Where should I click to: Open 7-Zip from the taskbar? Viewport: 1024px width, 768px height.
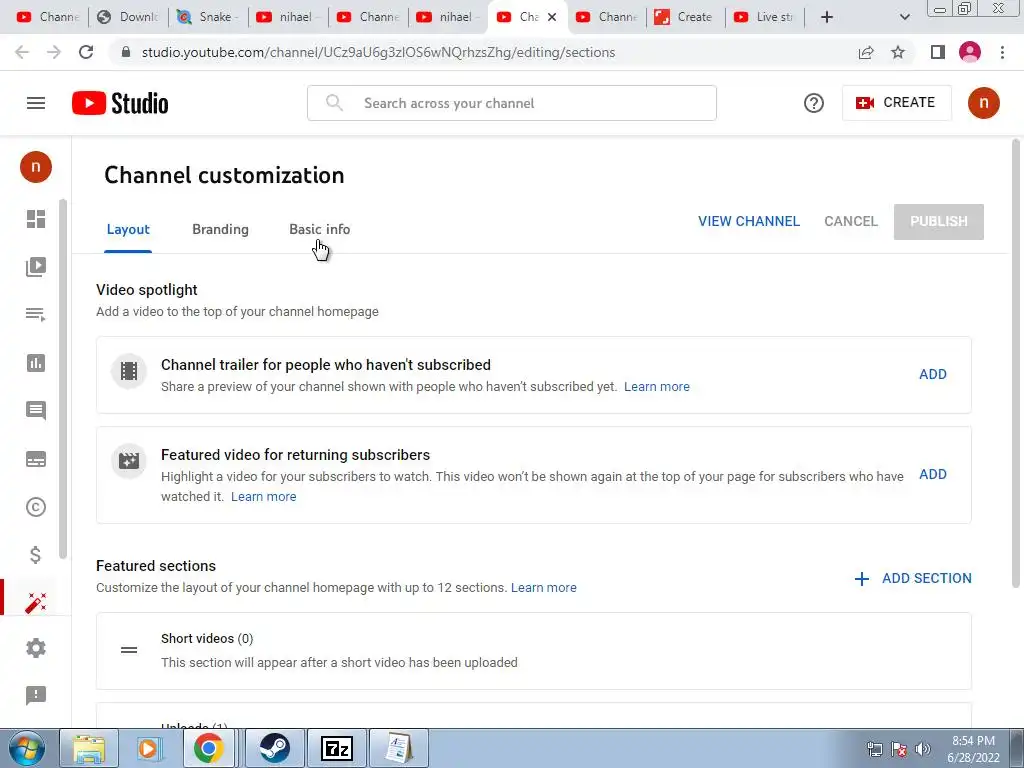coord(337,748)
